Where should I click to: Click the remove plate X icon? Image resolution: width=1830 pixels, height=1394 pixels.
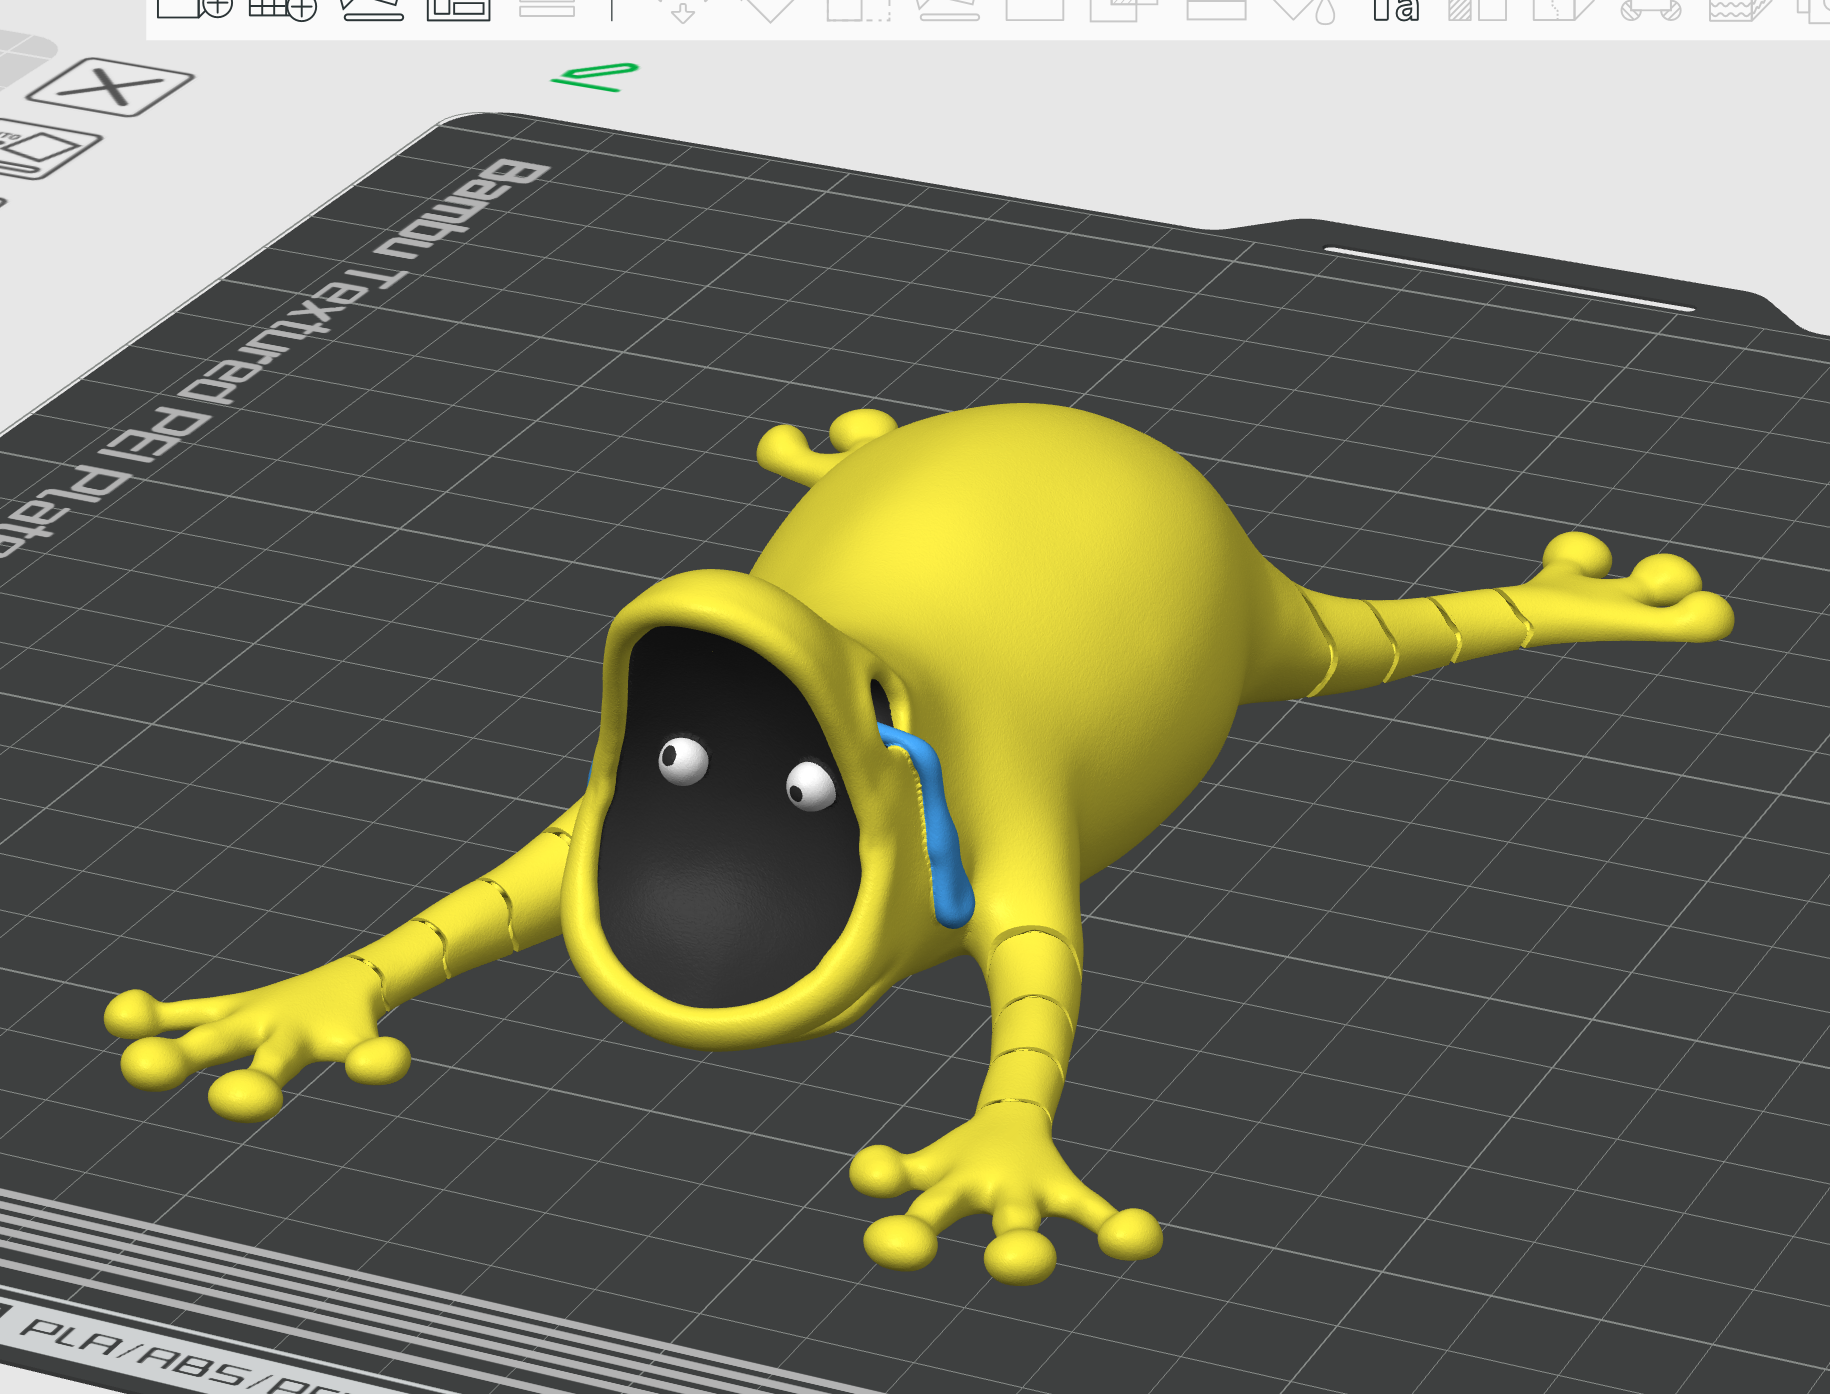point(109,87)
